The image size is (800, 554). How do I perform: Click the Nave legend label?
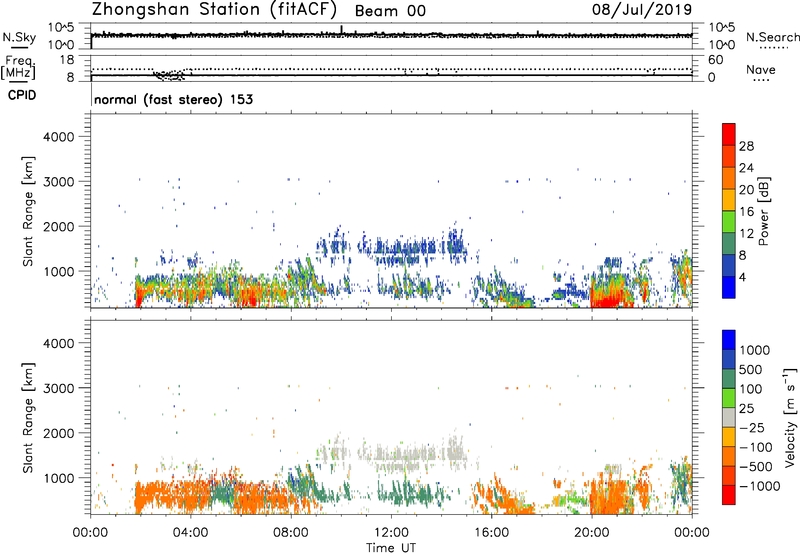(761, 69)
